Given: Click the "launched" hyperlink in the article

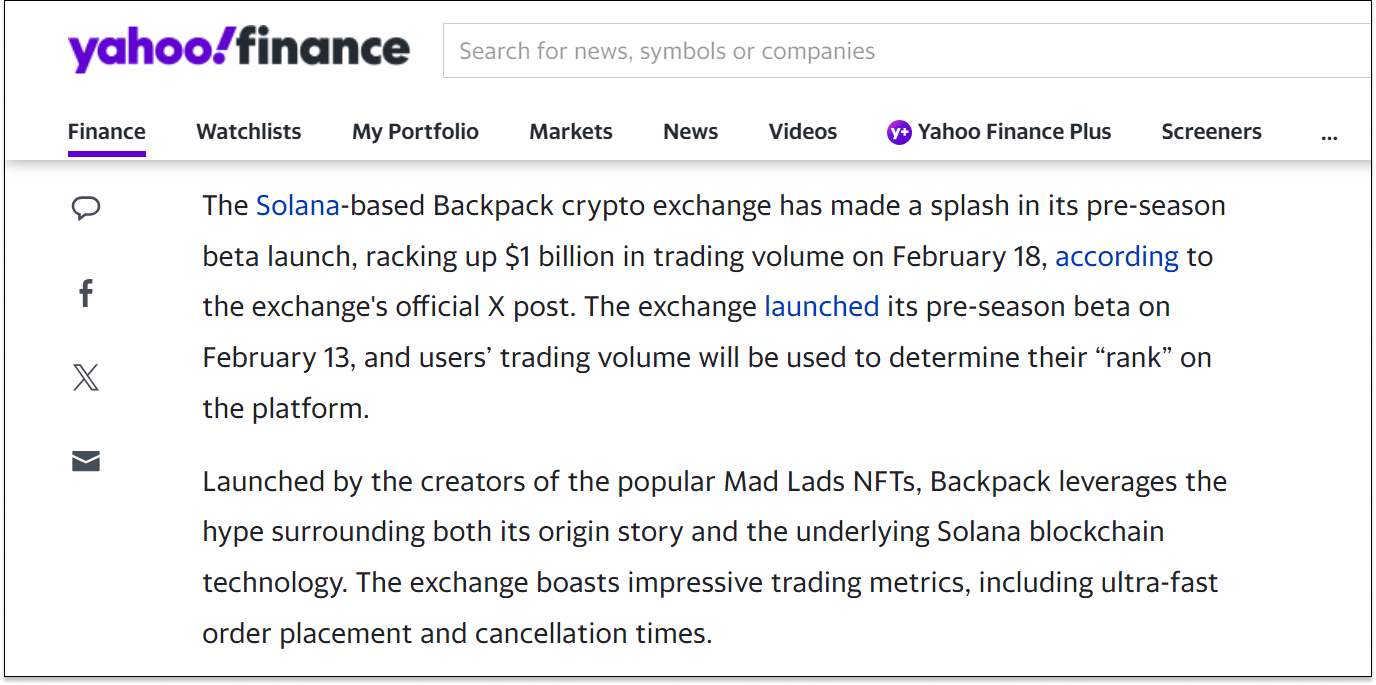Looking at the screenshot, I should [822, 306].
